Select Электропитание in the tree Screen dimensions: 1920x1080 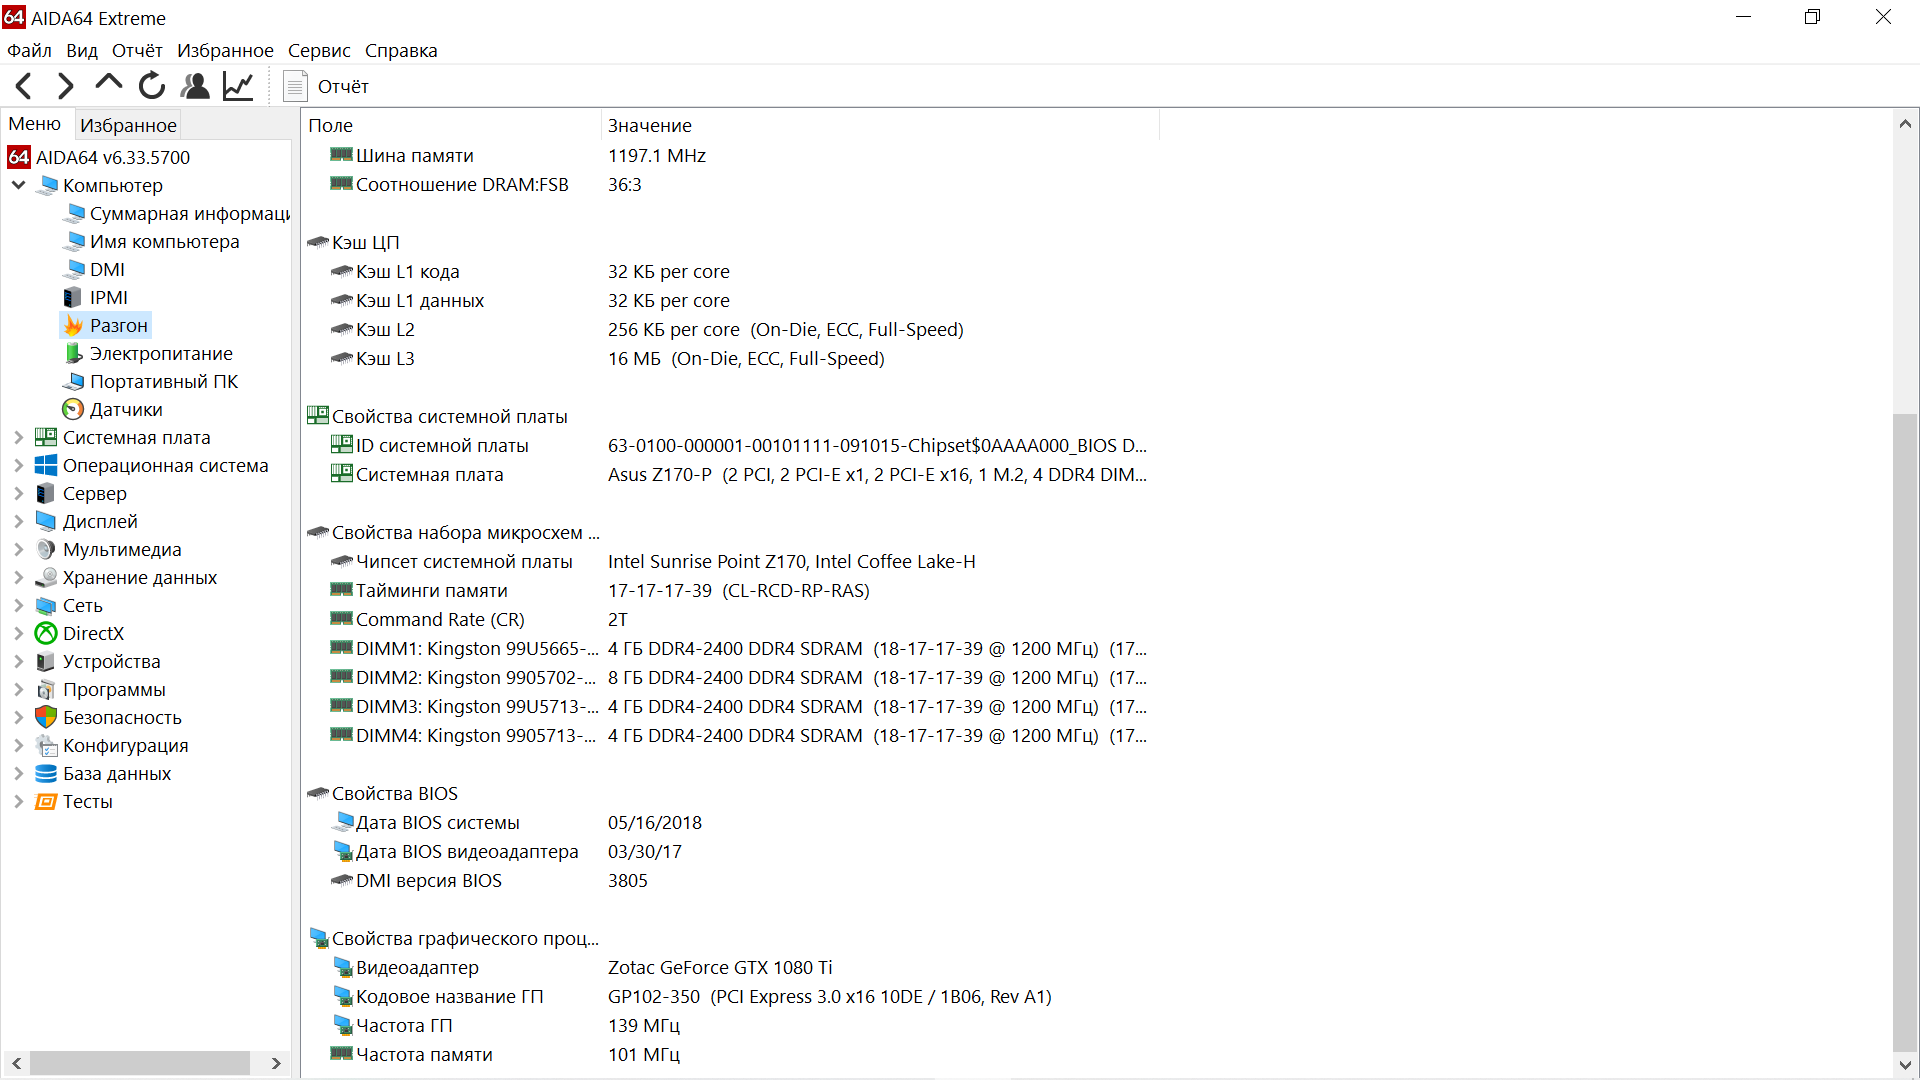click(160, 354)
